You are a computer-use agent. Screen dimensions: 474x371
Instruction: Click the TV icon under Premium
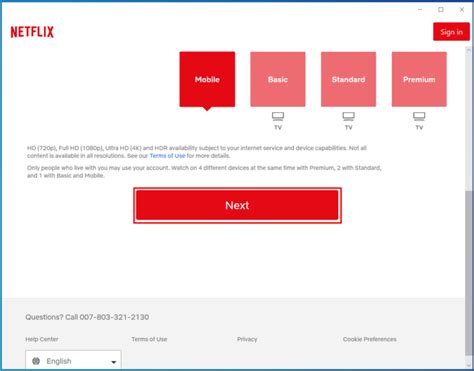click(x=419, y=116)
